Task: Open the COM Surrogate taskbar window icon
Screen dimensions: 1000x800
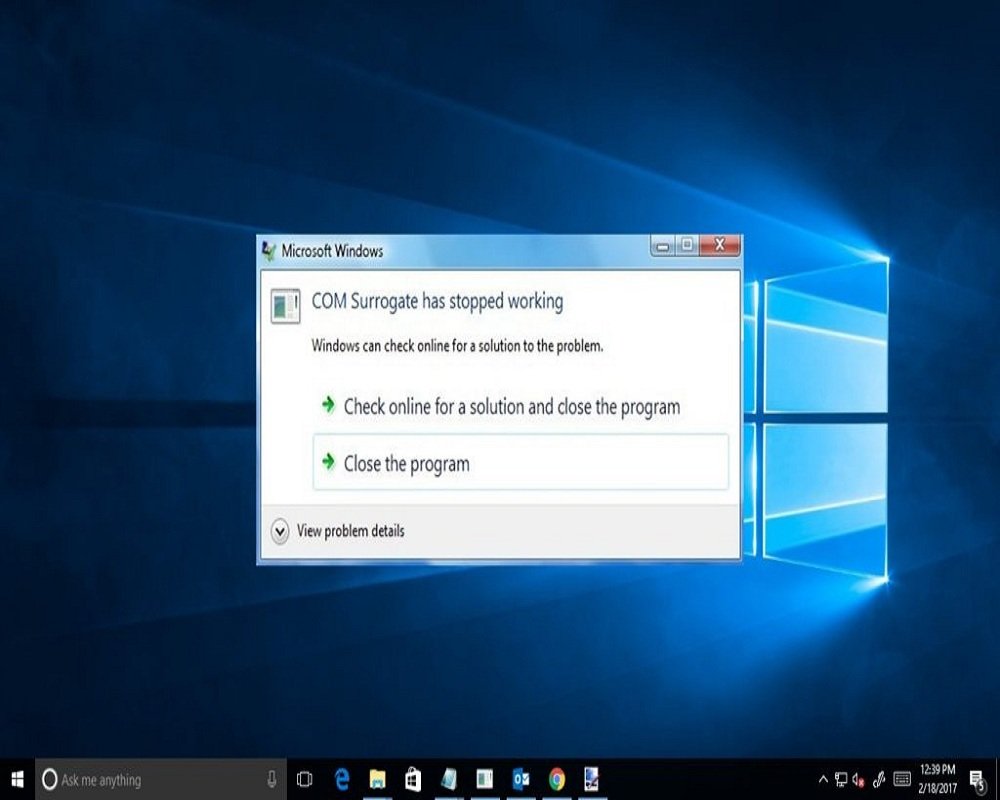Action: point(485,779)
